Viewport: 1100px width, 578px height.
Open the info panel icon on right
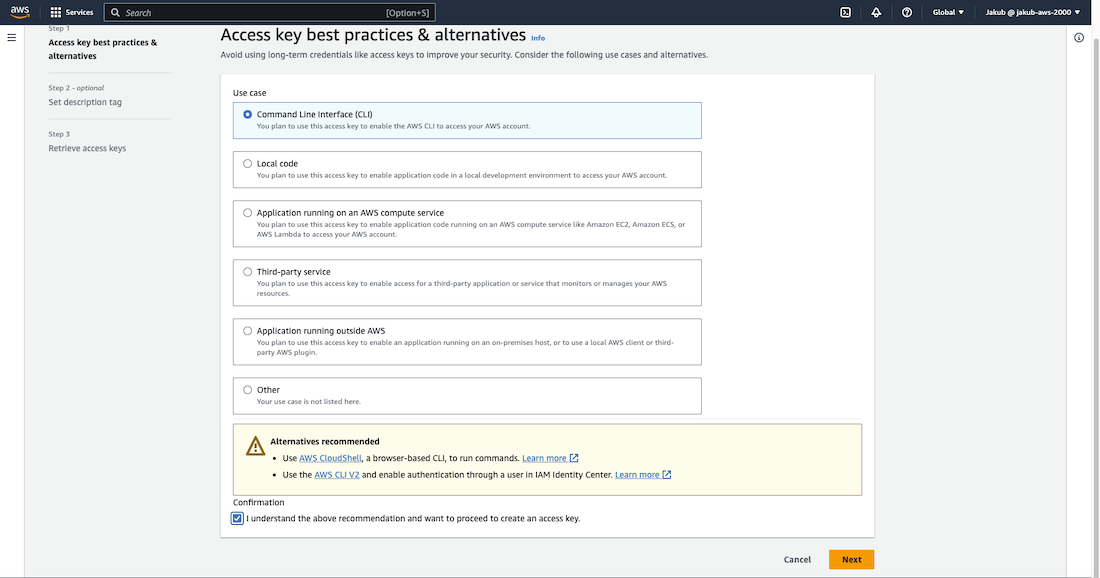[x=1079, y=38]
